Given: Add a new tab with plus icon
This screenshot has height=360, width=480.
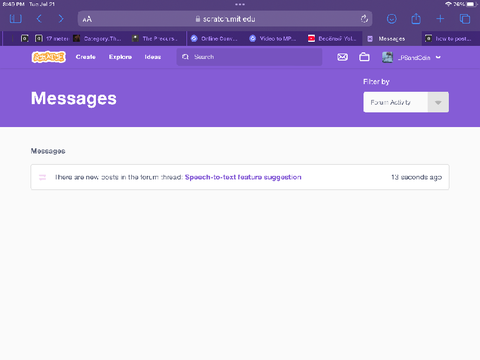Looking at the screenshot, I should pyautogui.click(x=440, y=19).
